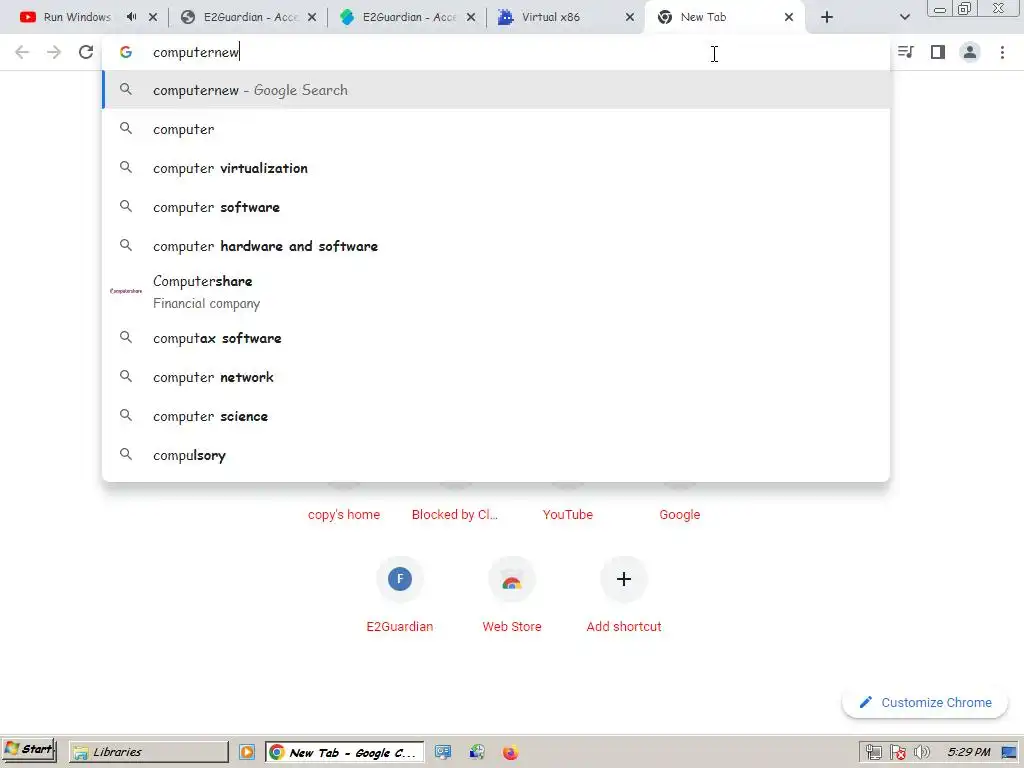Click the globe-monitor taskbar icon beside Firefox
Image resolution: width=1024 pixels, height=768 pixels.
click(476, 752)
